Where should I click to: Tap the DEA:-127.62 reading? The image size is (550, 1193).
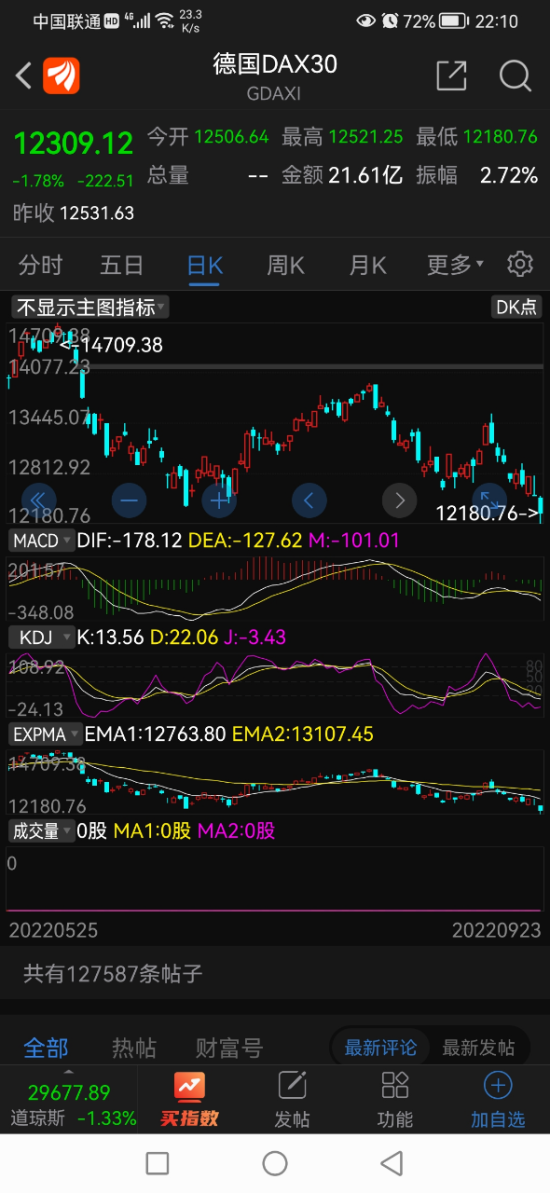click(x=245, y=540)
